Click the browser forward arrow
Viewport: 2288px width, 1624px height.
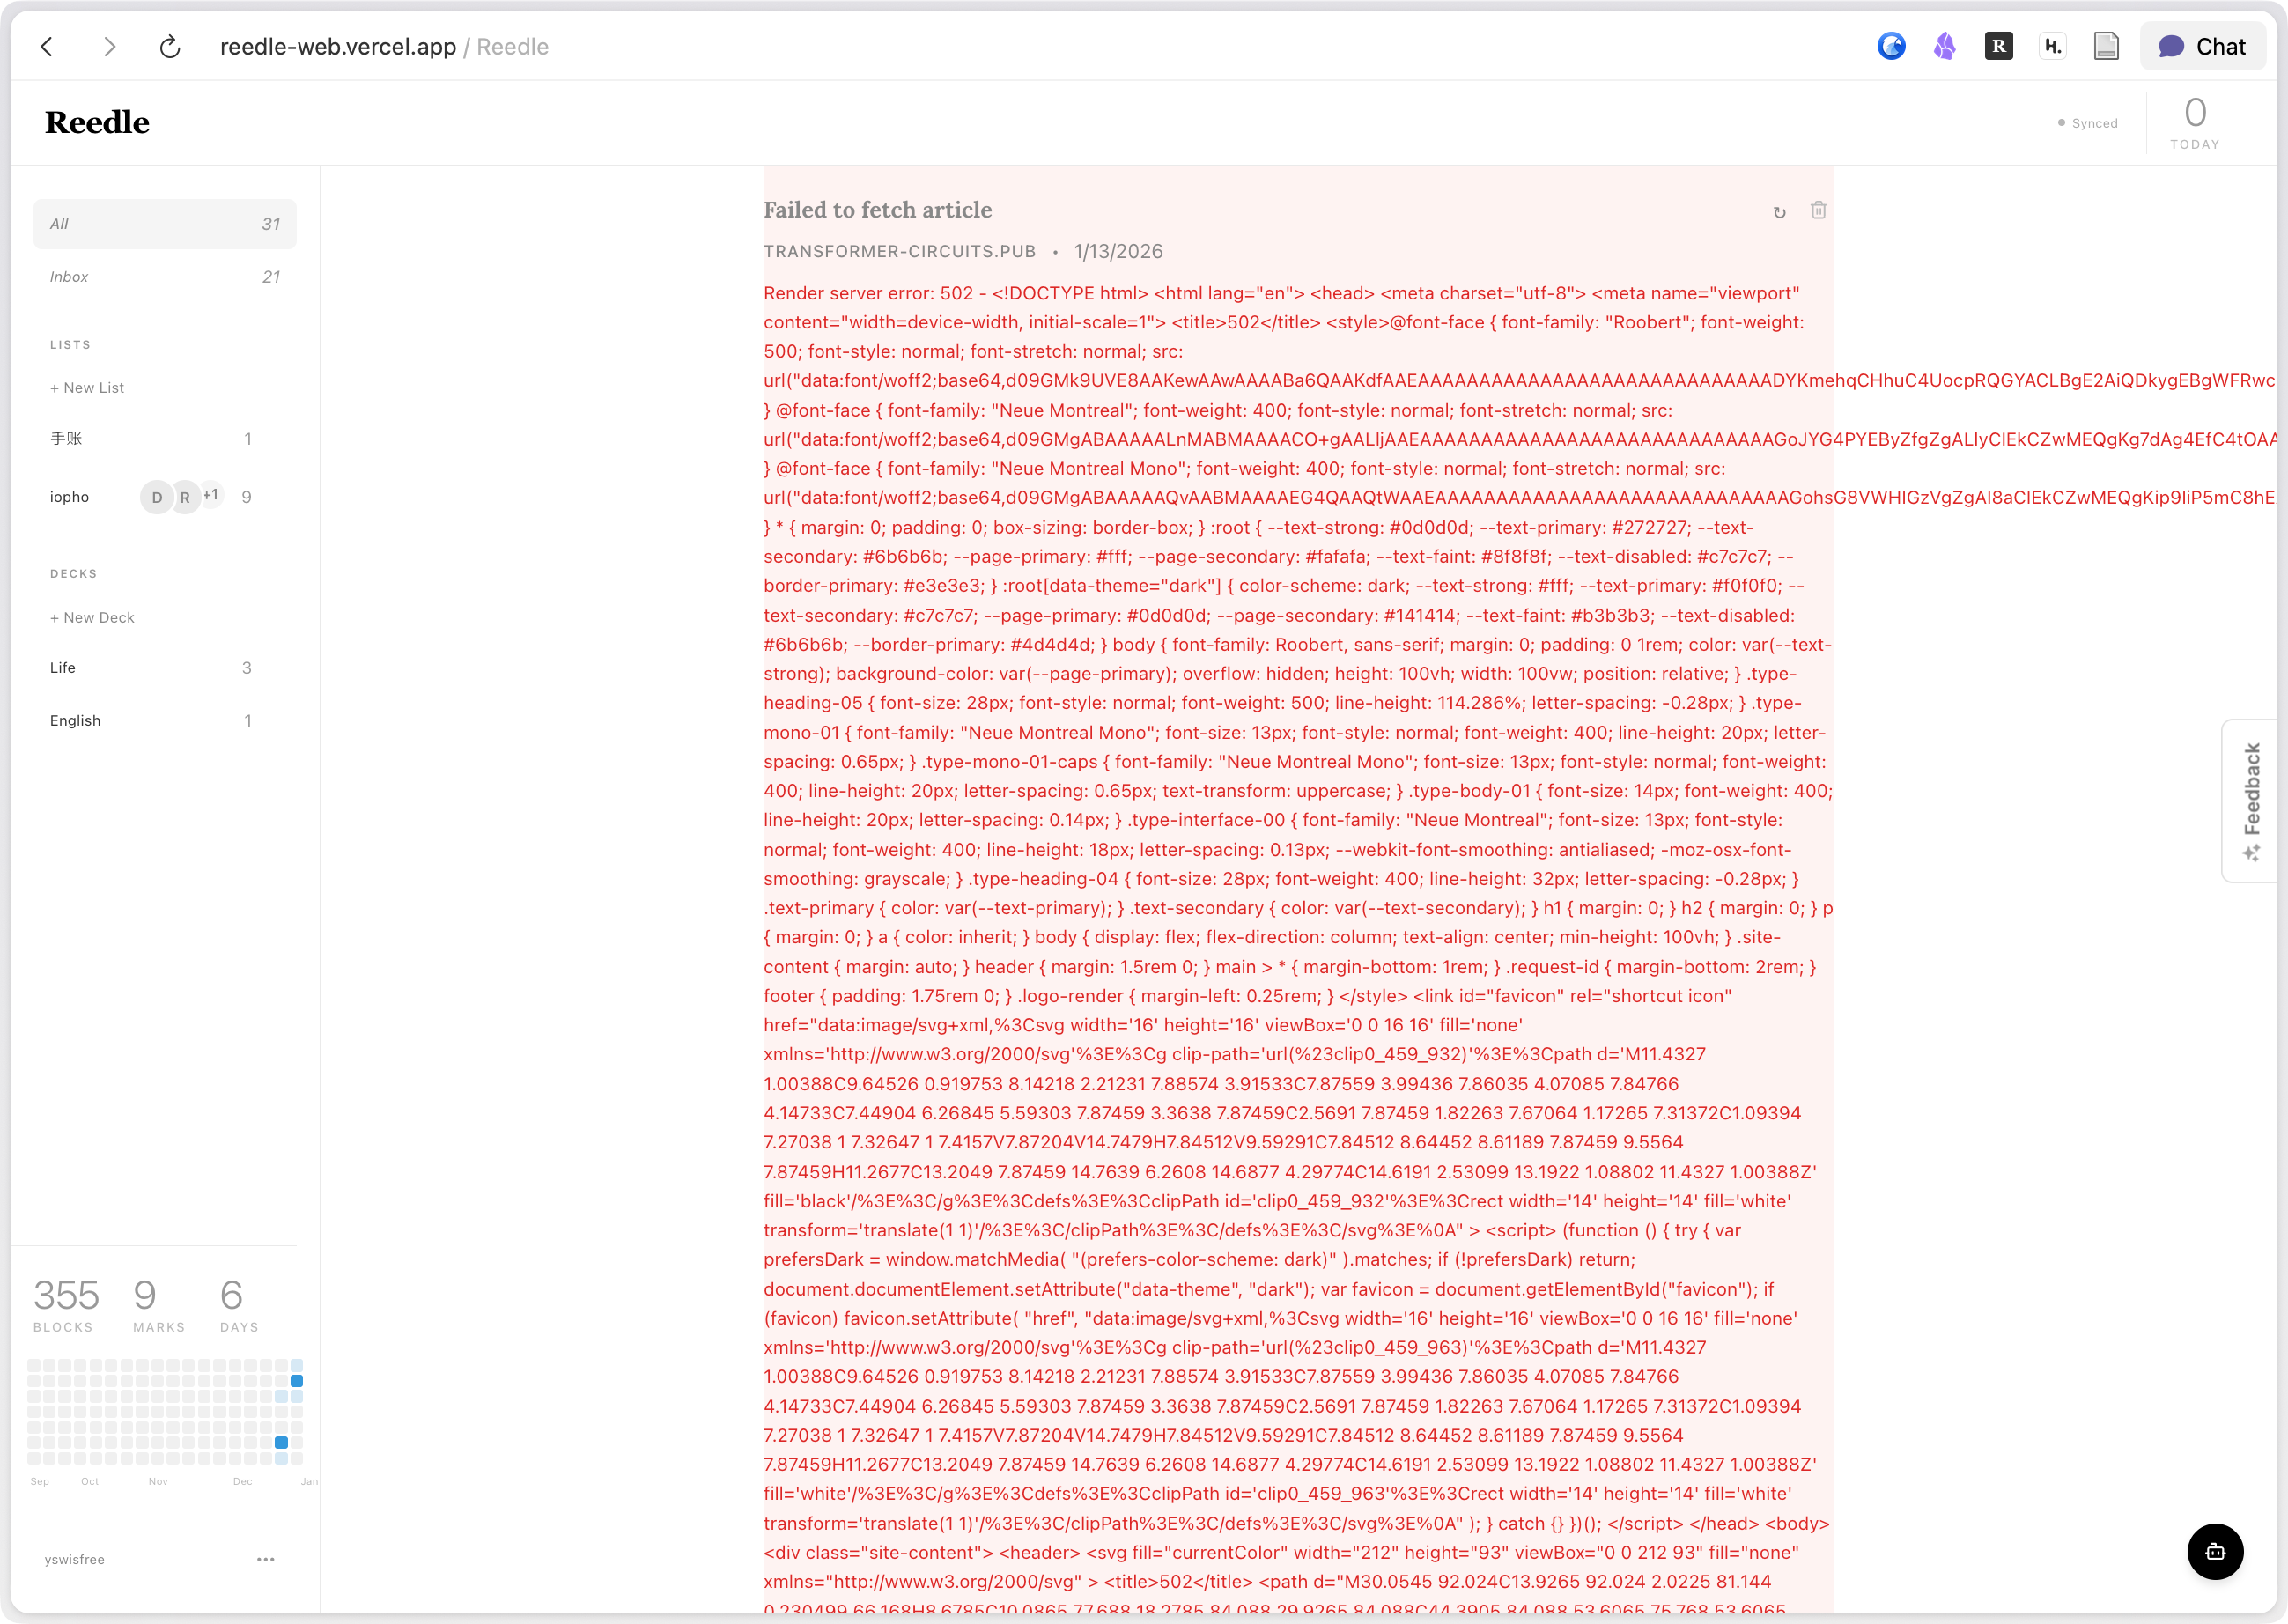[x=109, y=47]
